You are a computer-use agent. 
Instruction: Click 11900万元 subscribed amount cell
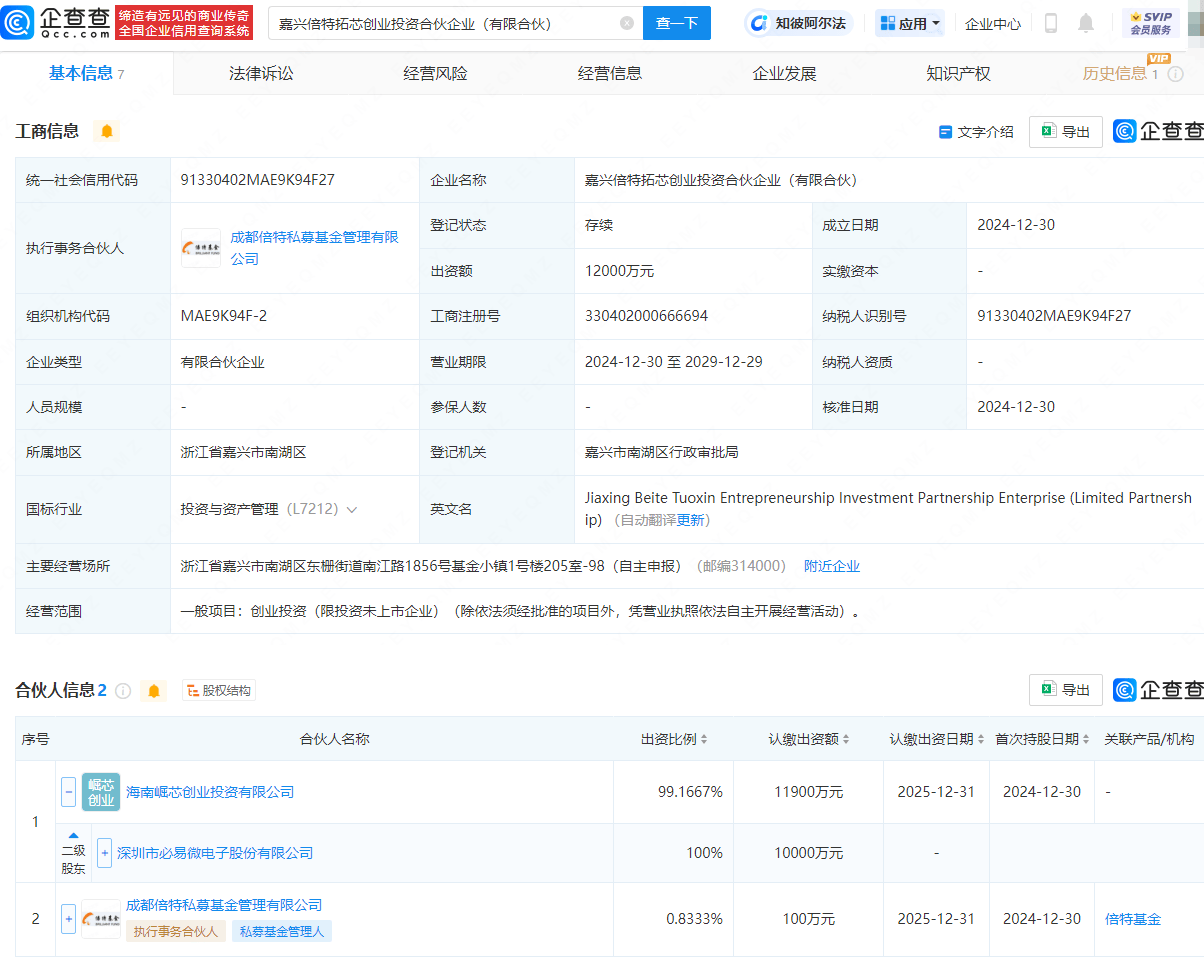pos(809,792)
